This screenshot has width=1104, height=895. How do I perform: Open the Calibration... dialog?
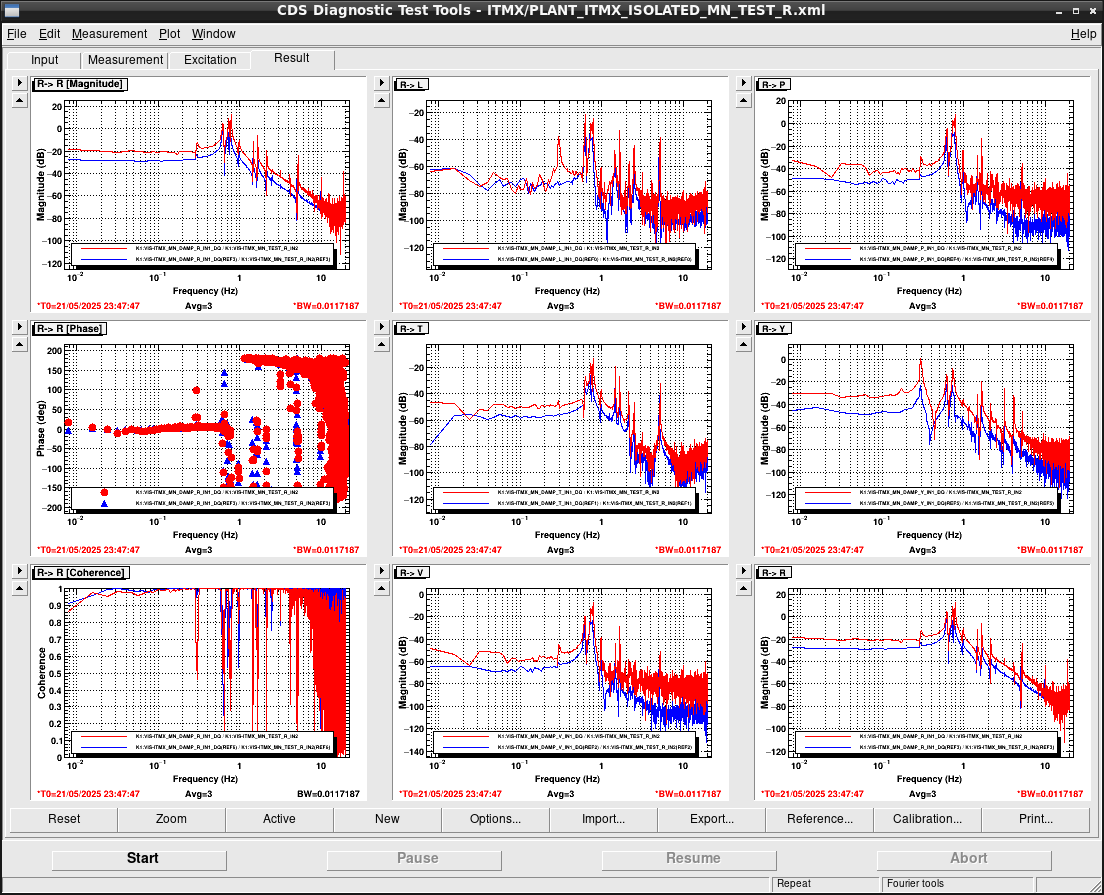click(927, 819)
